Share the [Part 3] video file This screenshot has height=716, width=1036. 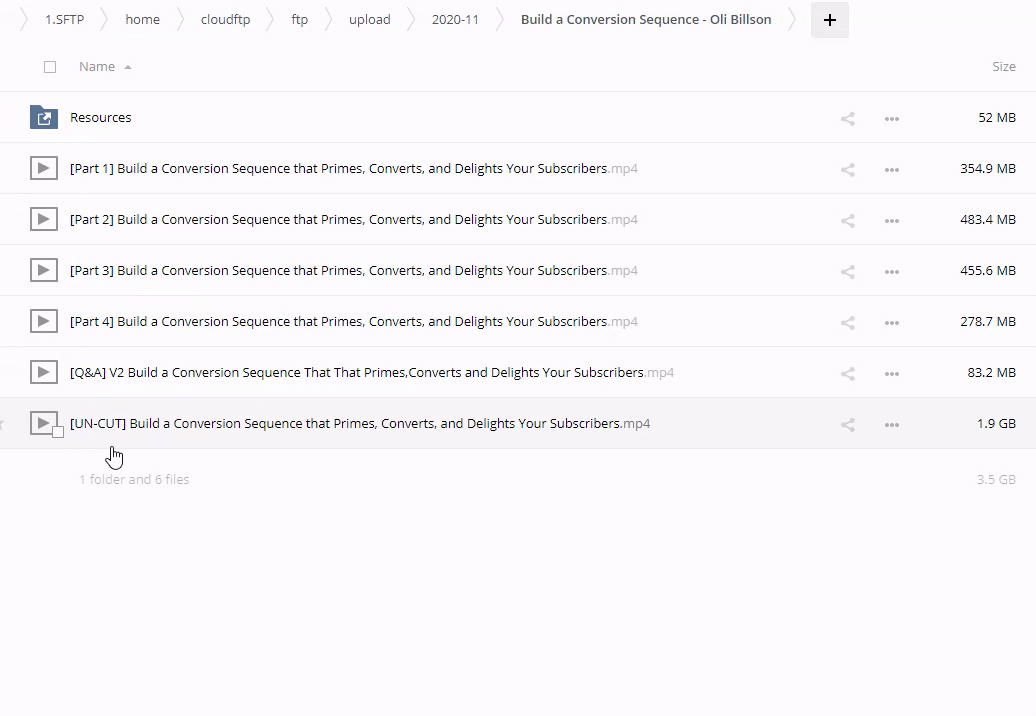pos(847,271)
